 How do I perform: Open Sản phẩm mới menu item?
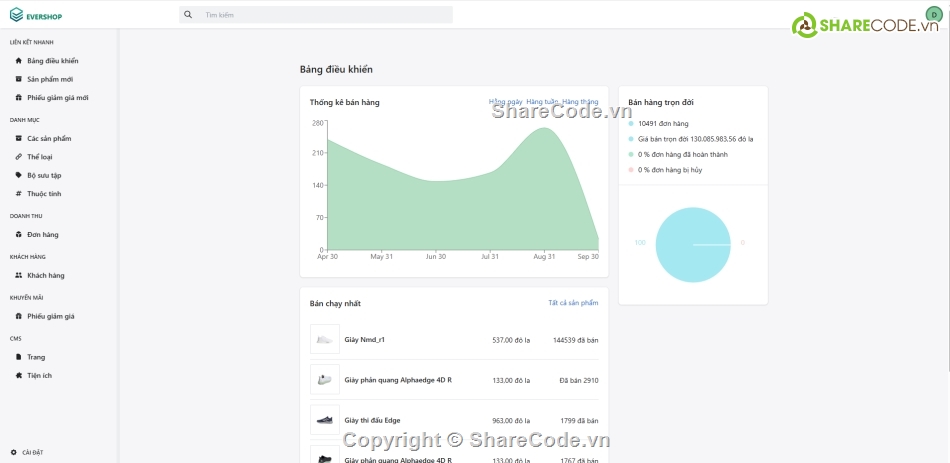coord(50,79)
